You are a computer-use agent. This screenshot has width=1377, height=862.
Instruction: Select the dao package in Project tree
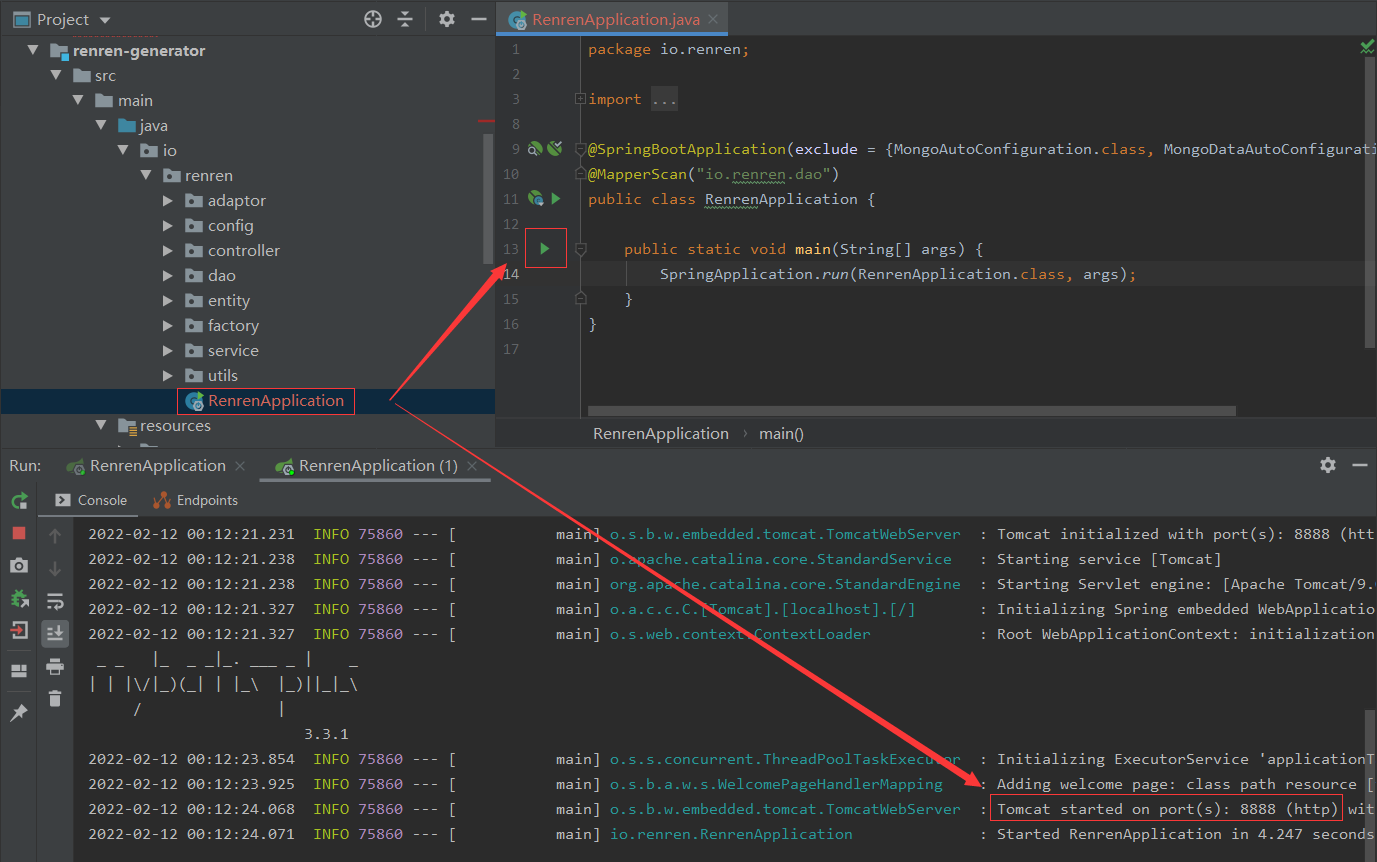pyautogui.click(x=222, y=275)
